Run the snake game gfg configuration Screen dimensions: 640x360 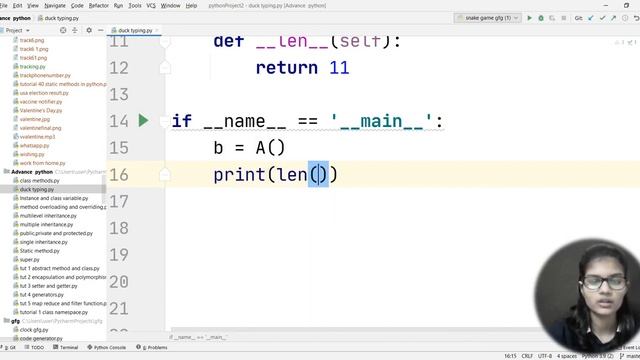pos(529,18)
